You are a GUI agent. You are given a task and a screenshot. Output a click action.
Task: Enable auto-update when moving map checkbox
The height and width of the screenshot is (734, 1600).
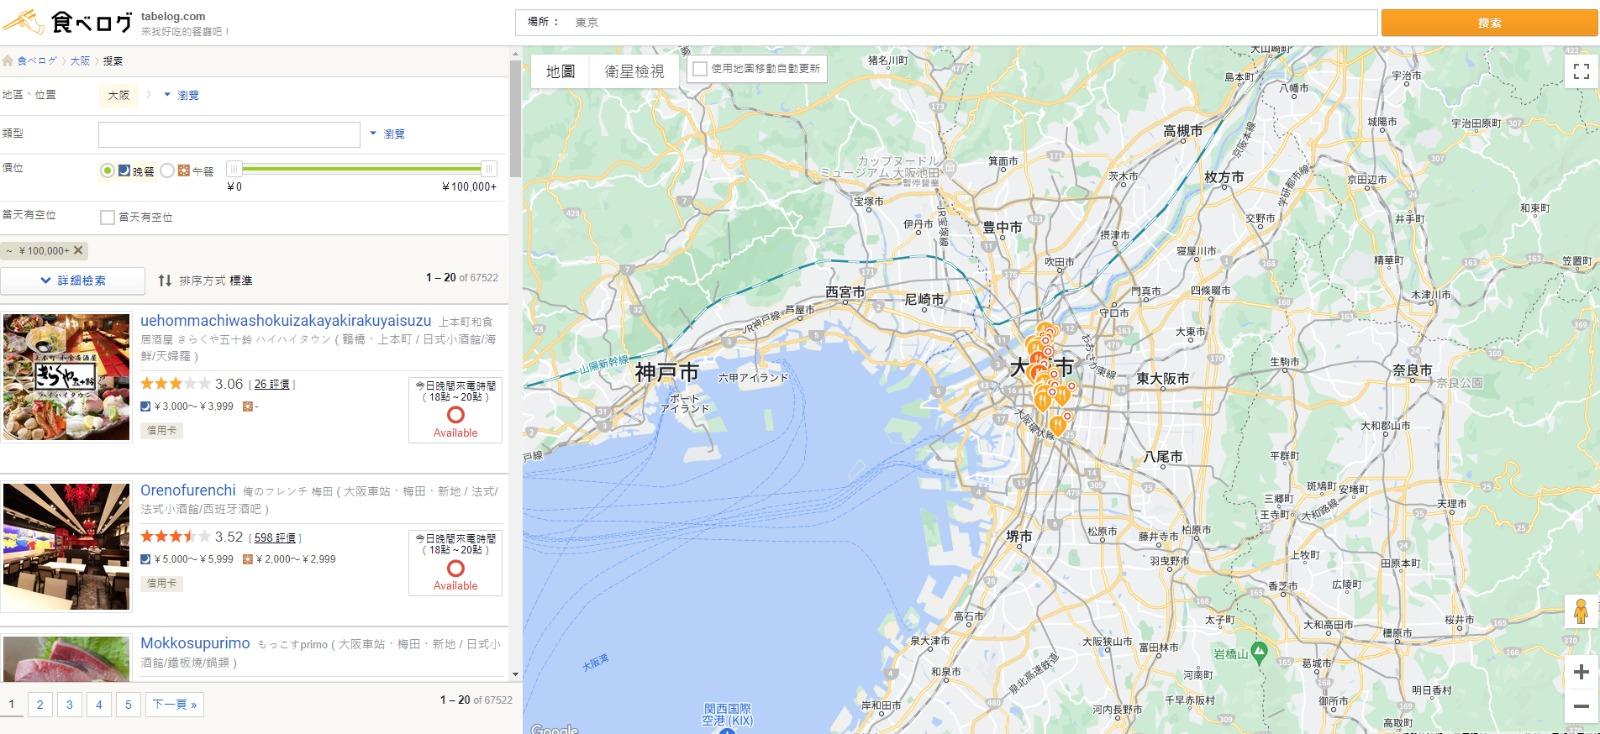700,69
